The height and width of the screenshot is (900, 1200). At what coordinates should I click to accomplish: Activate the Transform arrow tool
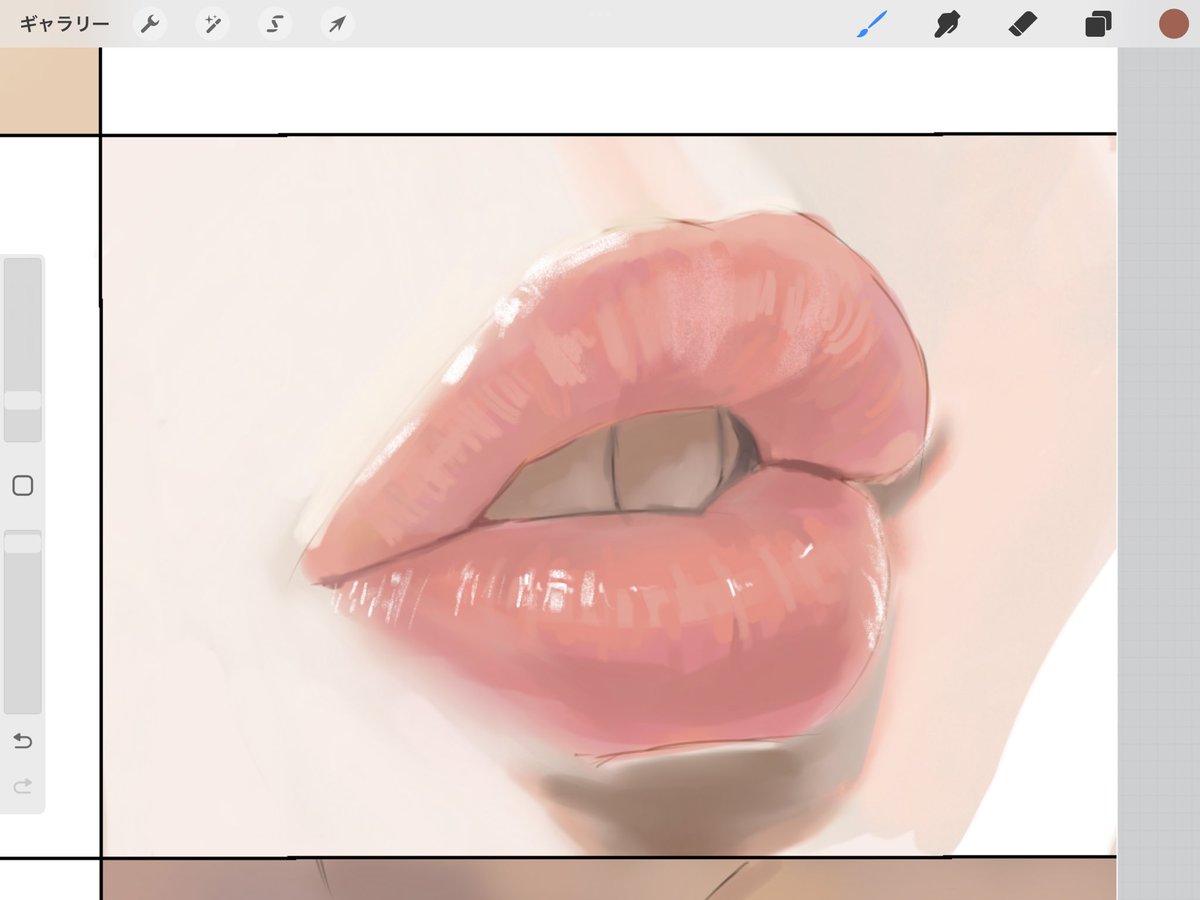(x=337, y=24)
